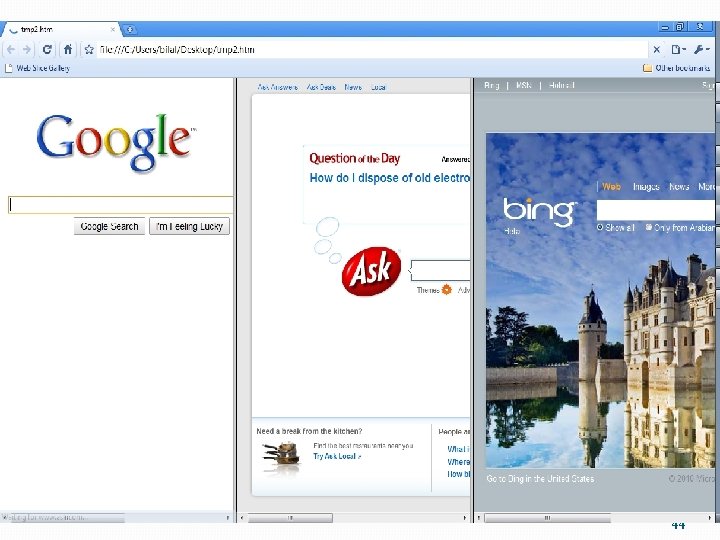Viewport: 720px width, 540px height.
Task: Click the Try Ask Local link
Action: pyautogui.click(x=337, y=456)
